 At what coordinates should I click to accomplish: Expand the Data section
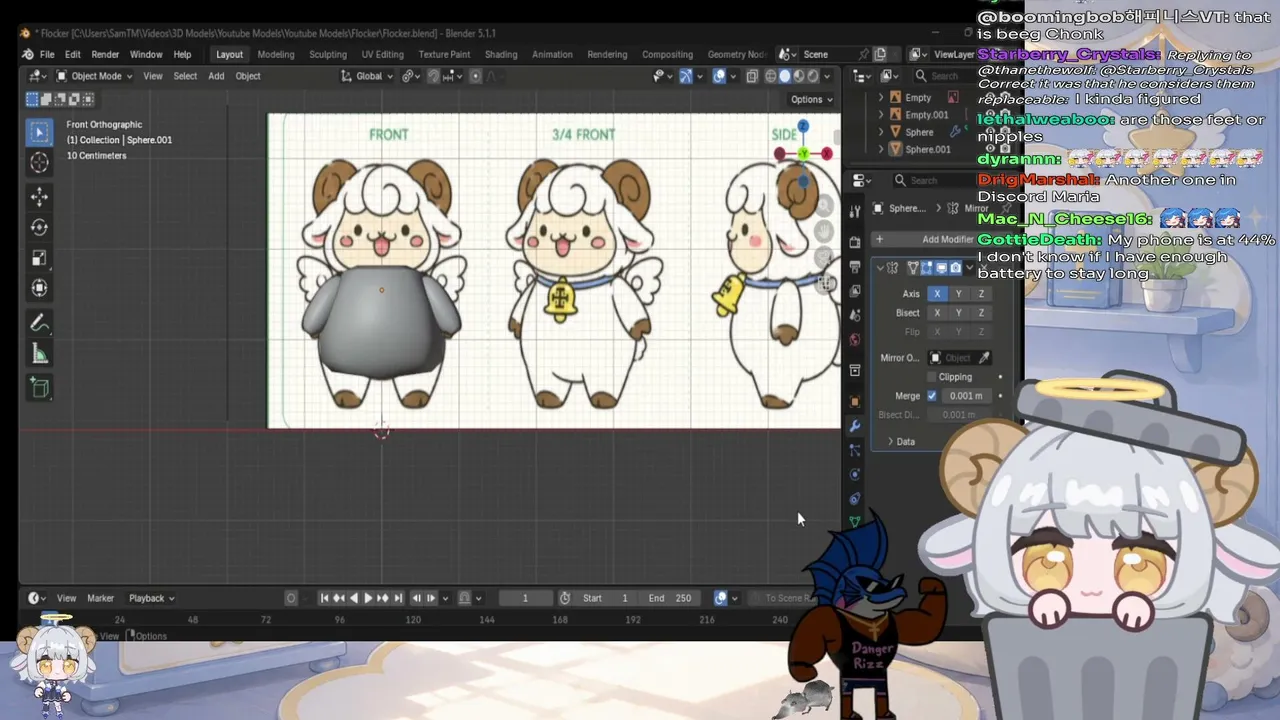coord(900,441)
